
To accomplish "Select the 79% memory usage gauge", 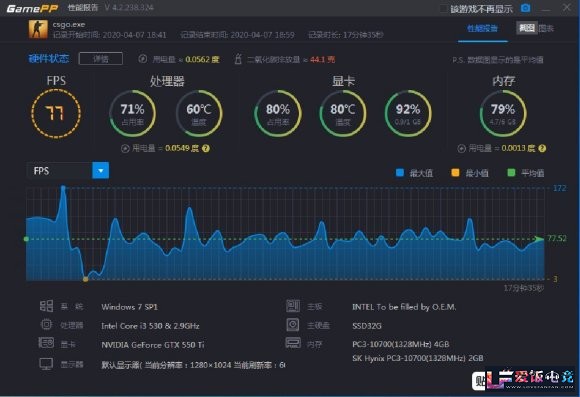I will 503,114.
